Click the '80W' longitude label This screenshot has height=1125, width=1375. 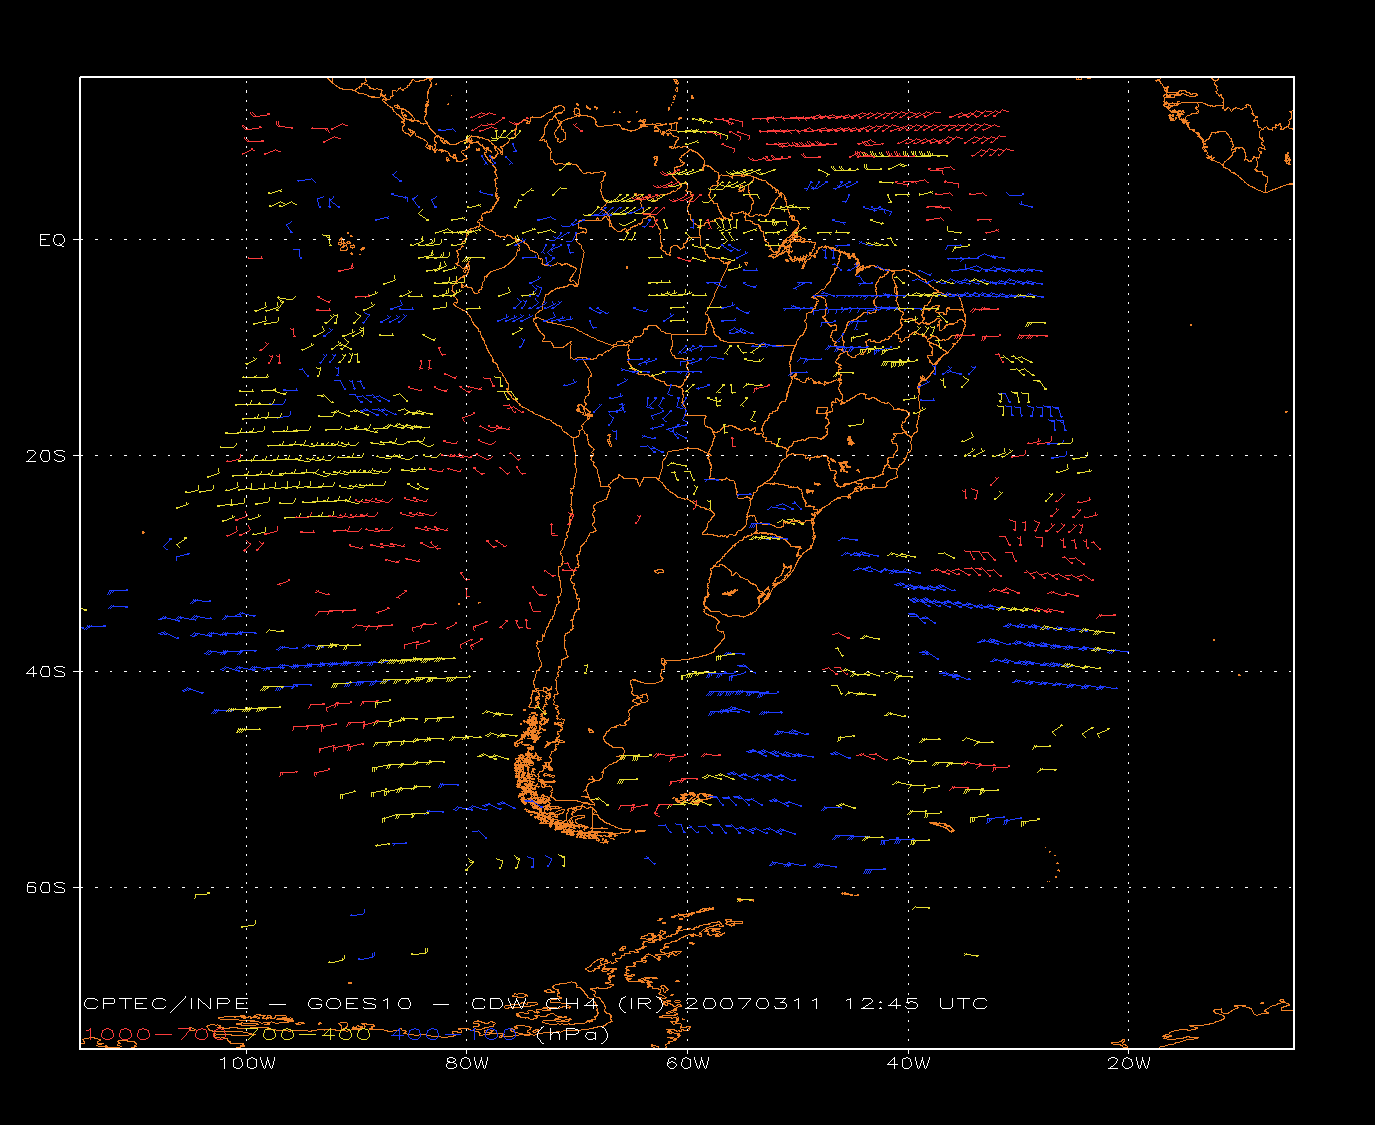(x=467, y=1063)
